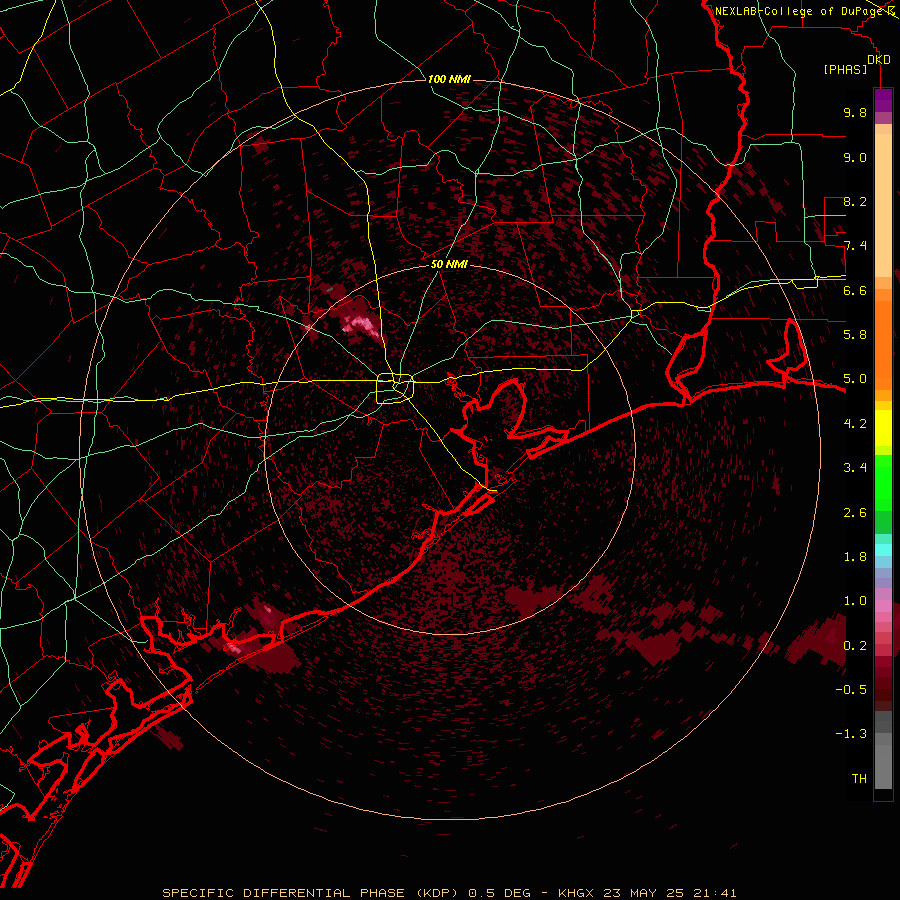Click the 1.0 scale value

855,601
